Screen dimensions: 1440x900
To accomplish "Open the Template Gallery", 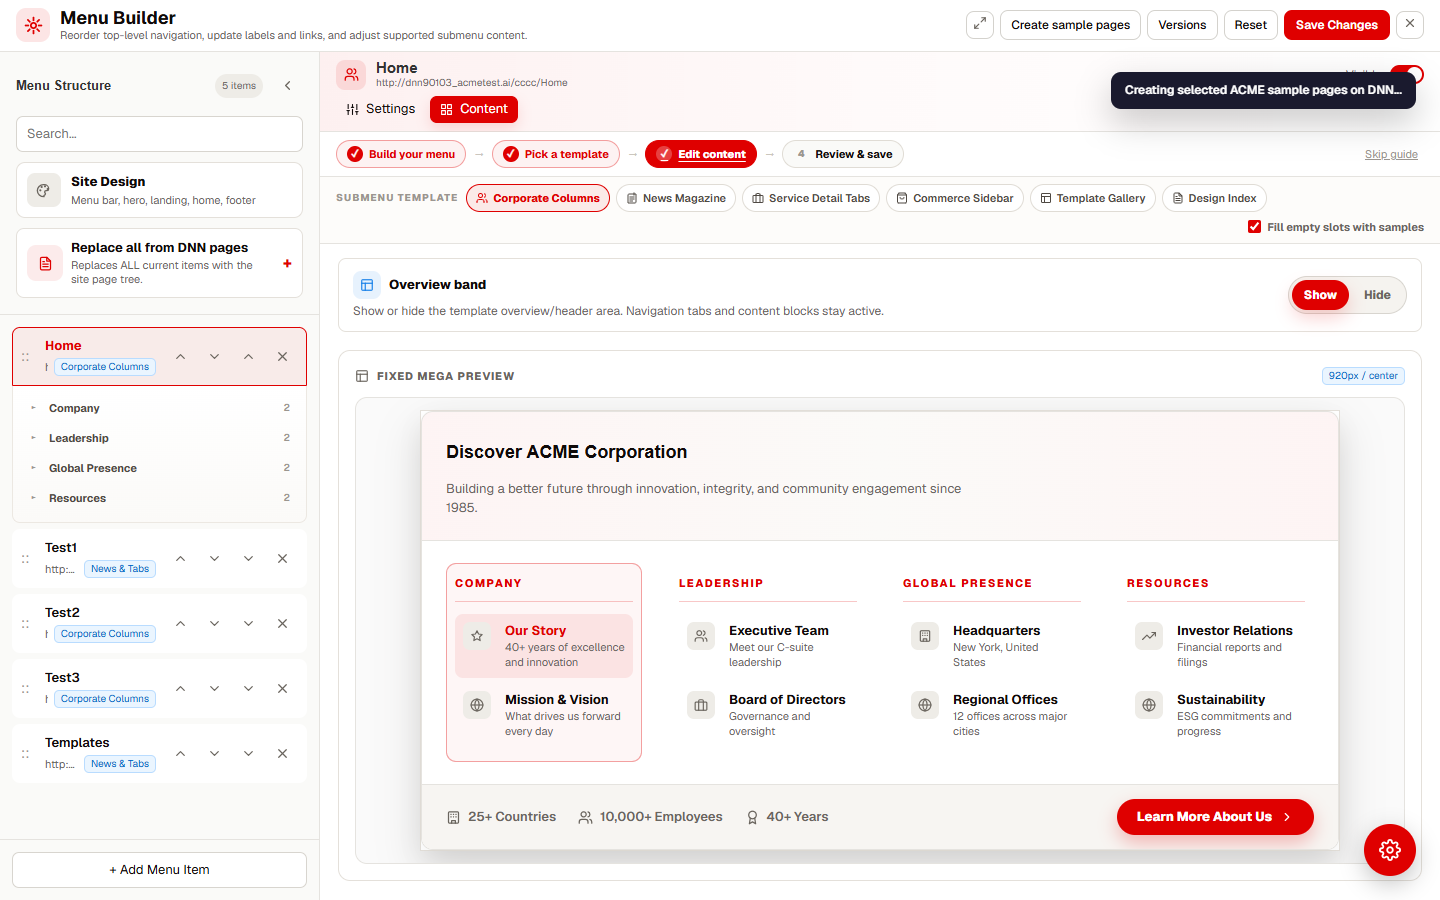I will 1093,198.
